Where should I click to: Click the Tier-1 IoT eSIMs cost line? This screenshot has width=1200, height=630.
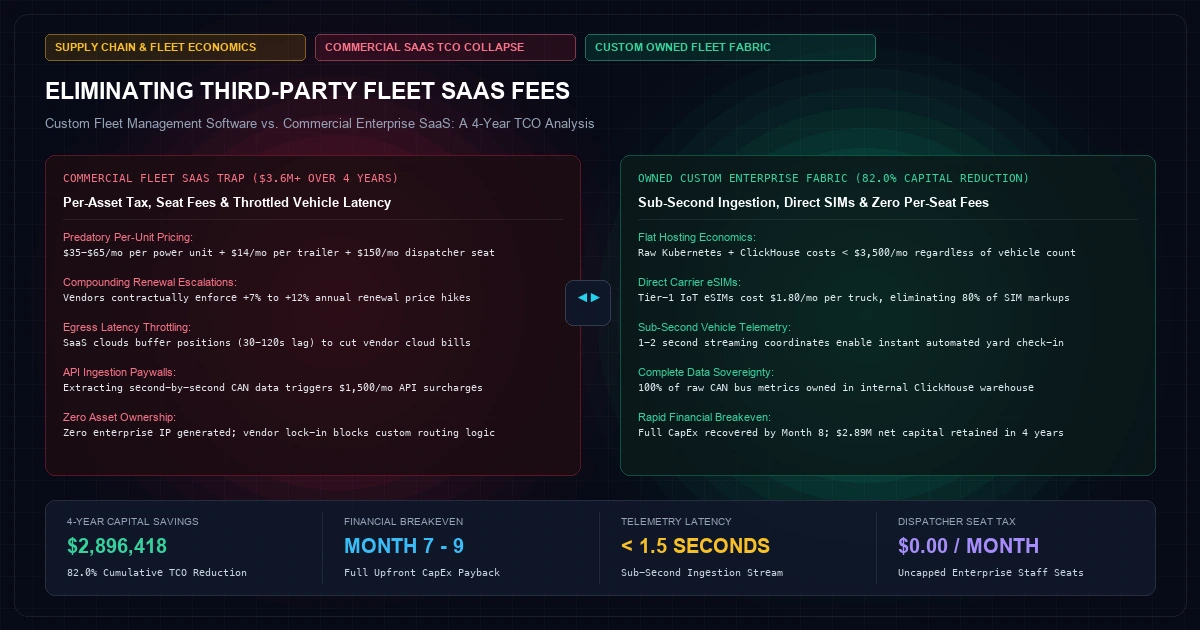[x=854, y=298]
